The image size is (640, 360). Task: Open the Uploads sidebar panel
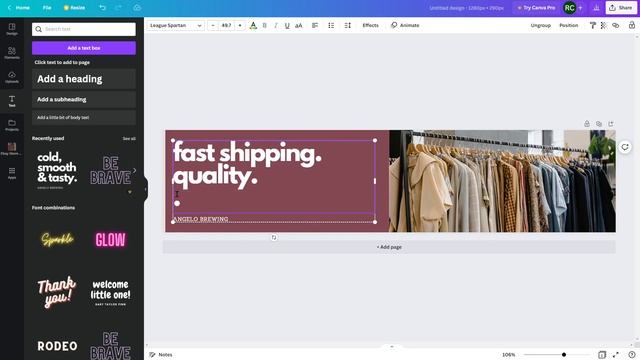(x=12, y=77)
